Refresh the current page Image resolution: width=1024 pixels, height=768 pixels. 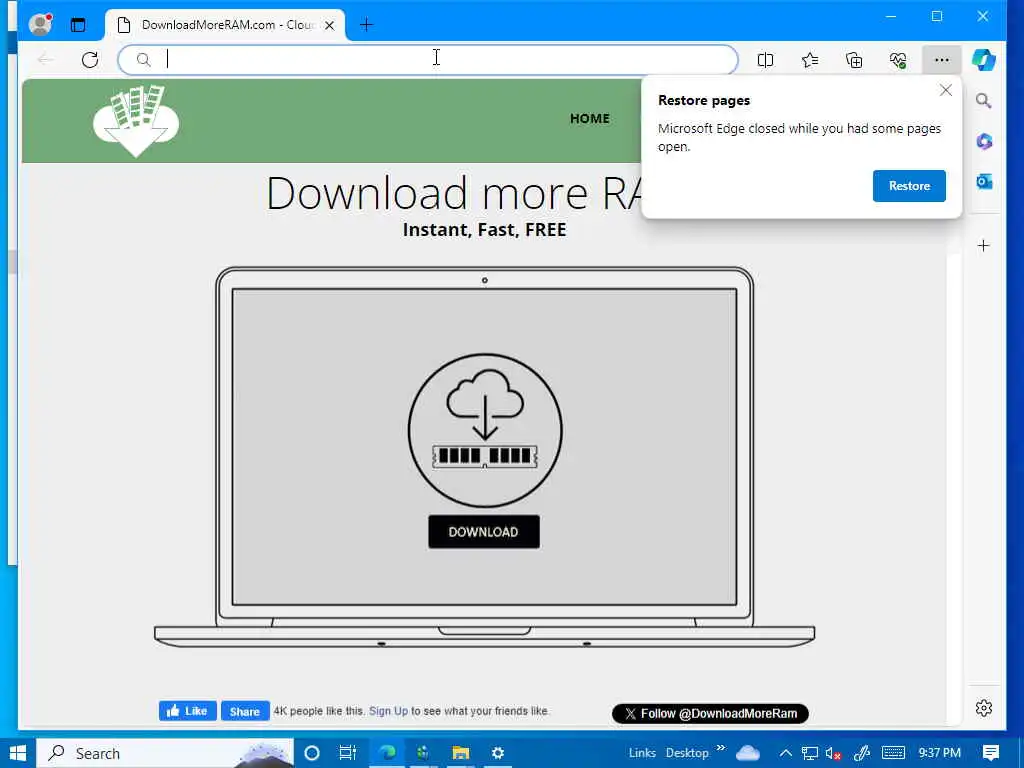point(90,60)
